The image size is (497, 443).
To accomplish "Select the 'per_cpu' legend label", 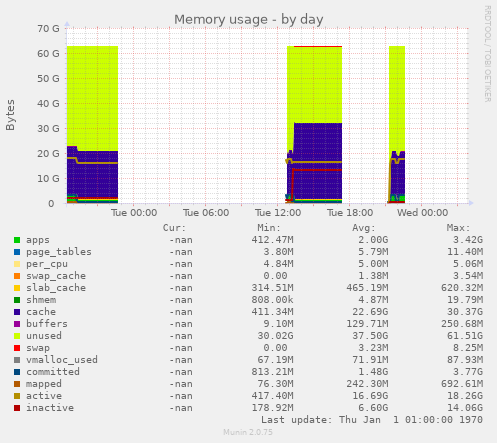I will [x=47, y=264].
